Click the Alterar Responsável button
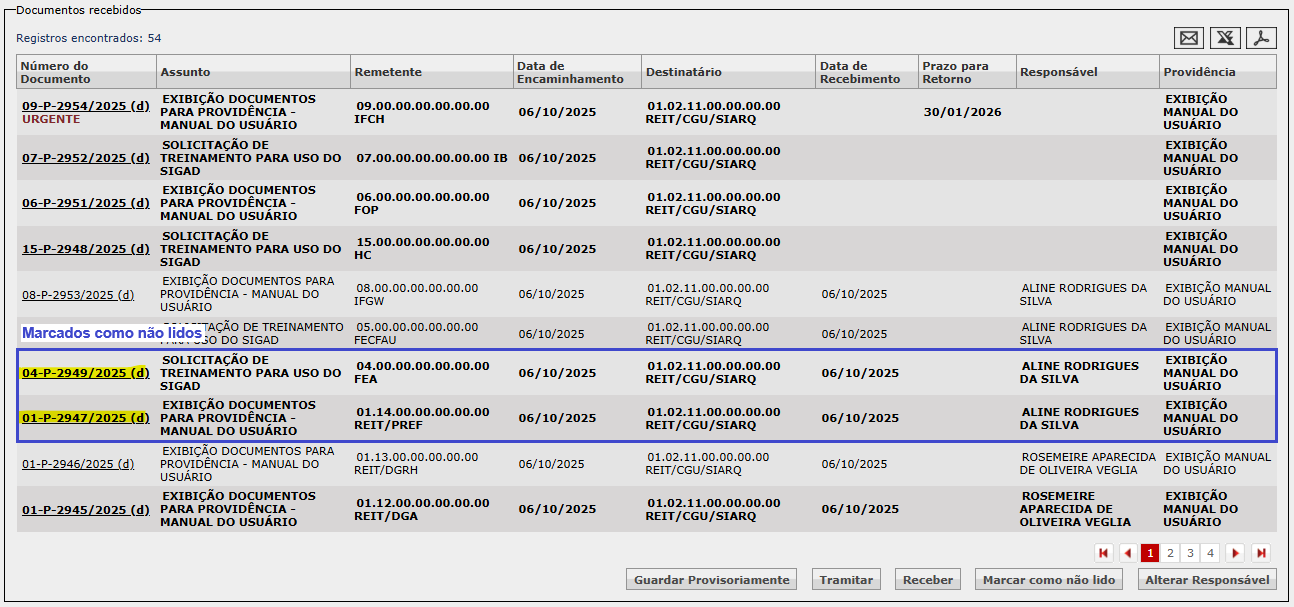 tap(1207, 580)
